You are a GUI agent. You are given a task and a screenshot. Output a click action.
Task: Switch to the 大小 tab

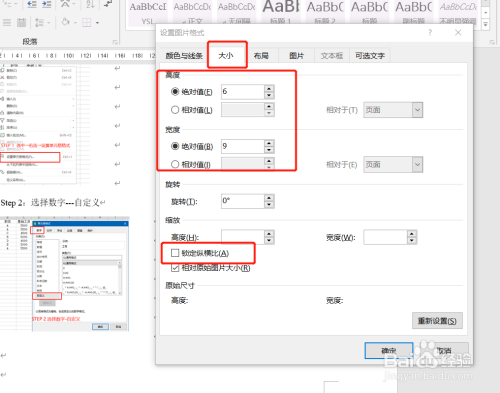226,55
